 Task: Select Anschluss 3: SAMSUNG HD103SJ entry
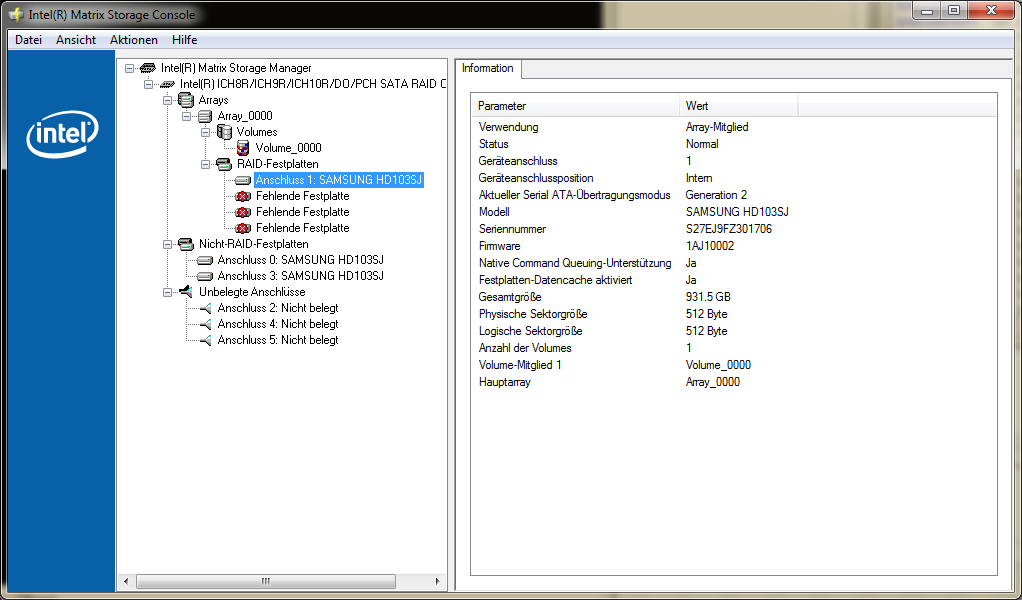300,276
